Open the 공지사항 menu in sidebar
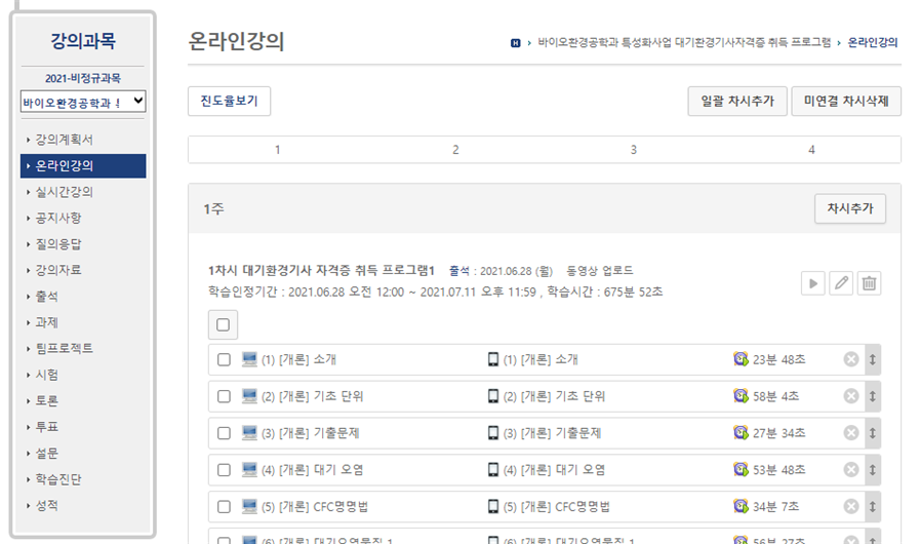Screen dimensions: 920x544 tap(58, 217)
